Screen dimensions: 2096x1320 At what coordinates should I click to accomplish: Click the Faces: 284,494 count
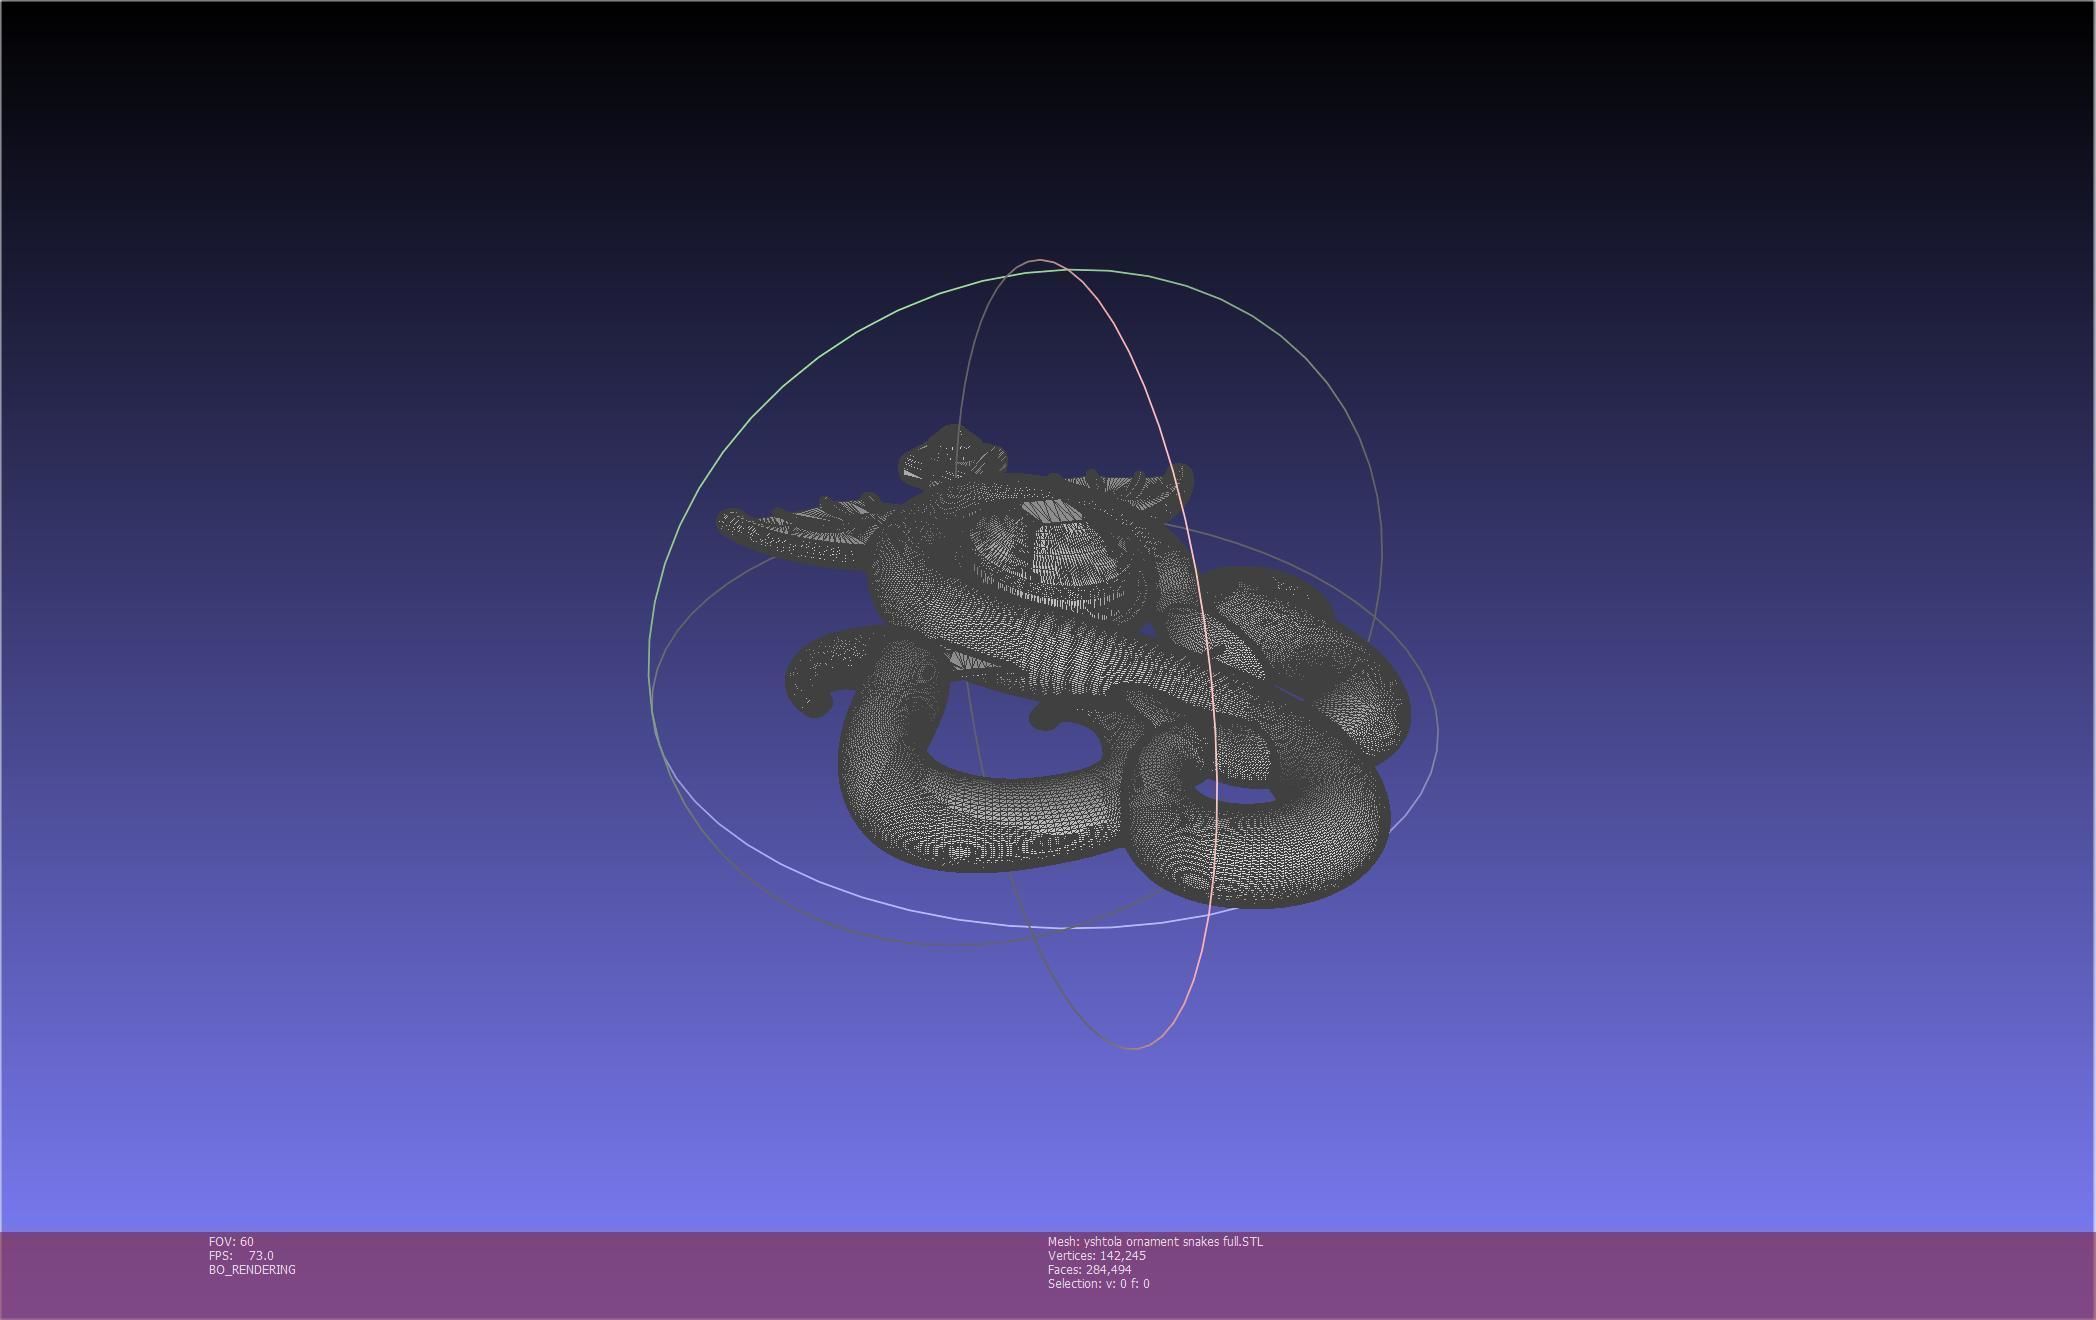point(1090,1270)
